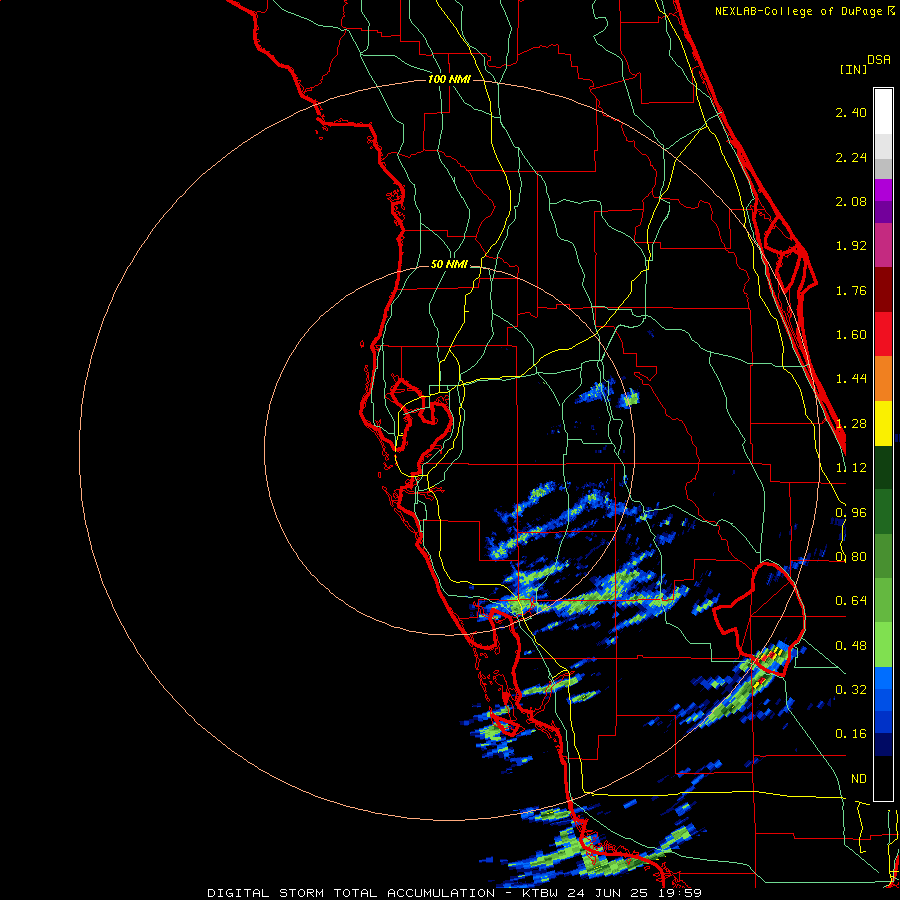This screenshot has width=900, height=900.
Task: Click the '0.48' legend value
Action: (x=851, y=646)
